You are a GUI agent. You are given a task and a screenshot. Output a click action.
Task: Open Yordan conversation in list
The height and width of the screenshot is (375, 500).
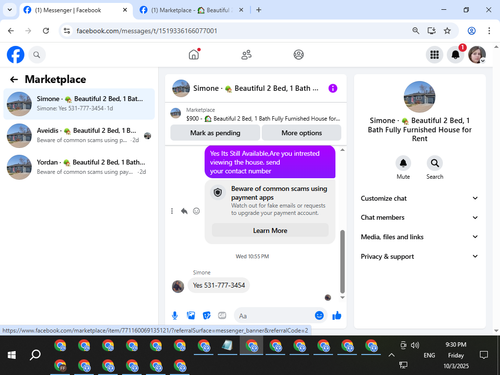click(79, 167)
